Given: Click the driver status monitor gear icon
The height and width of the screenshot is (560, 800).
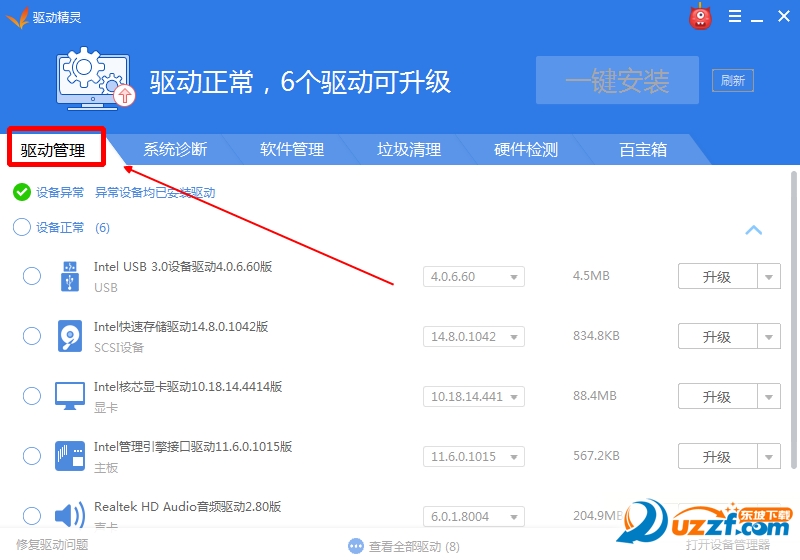Looking at the screenshot, I should [x=95, y=79].
